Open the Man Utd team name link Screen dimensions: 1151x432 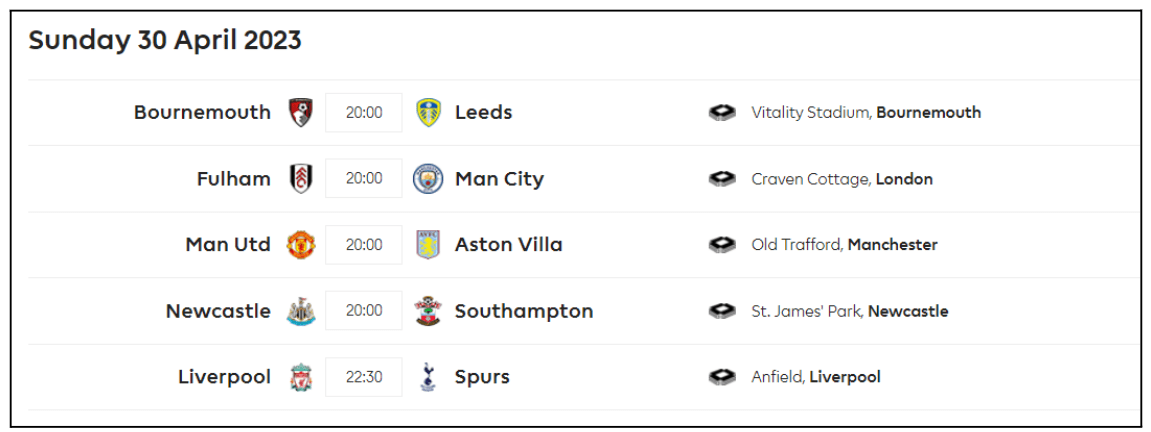228,245
